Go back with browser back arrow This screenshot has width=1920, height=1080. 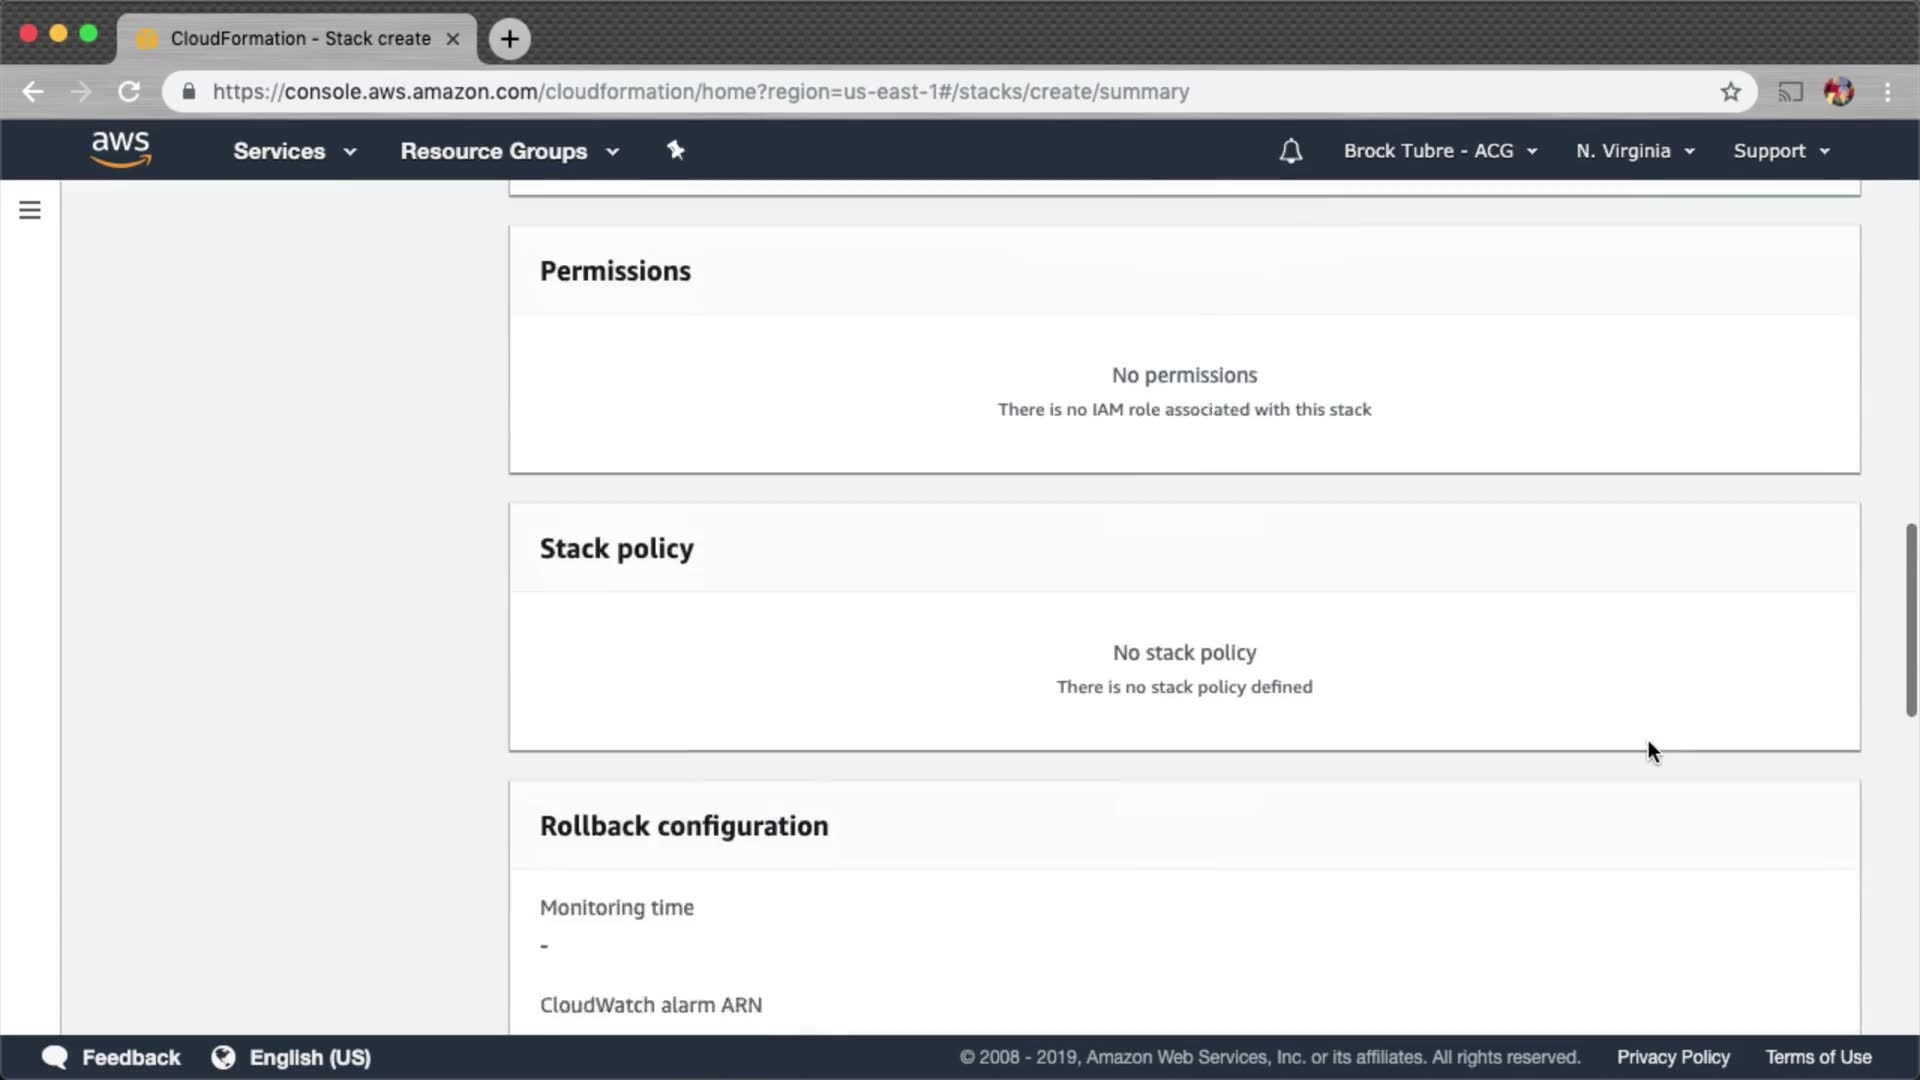[x=33, y=92]
